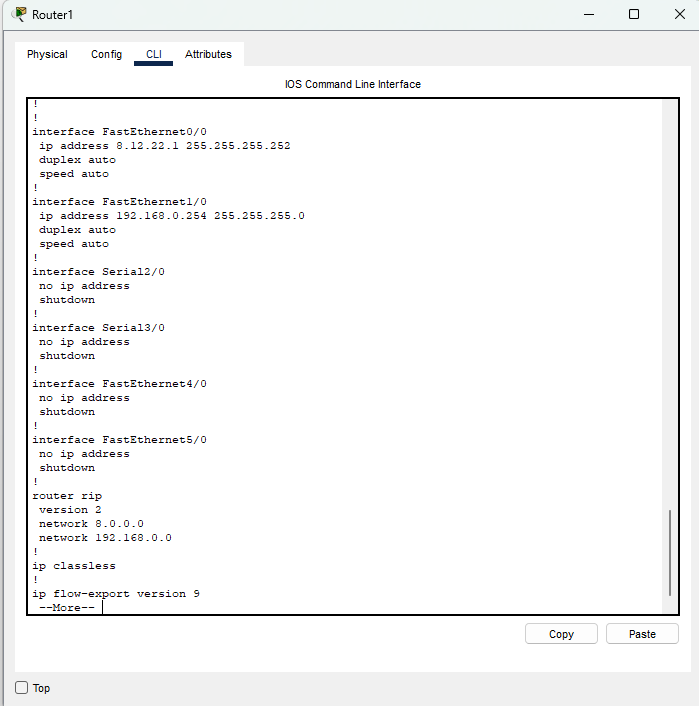Click the line 'interface FastEthernet4/0'

tap(119, 384)
